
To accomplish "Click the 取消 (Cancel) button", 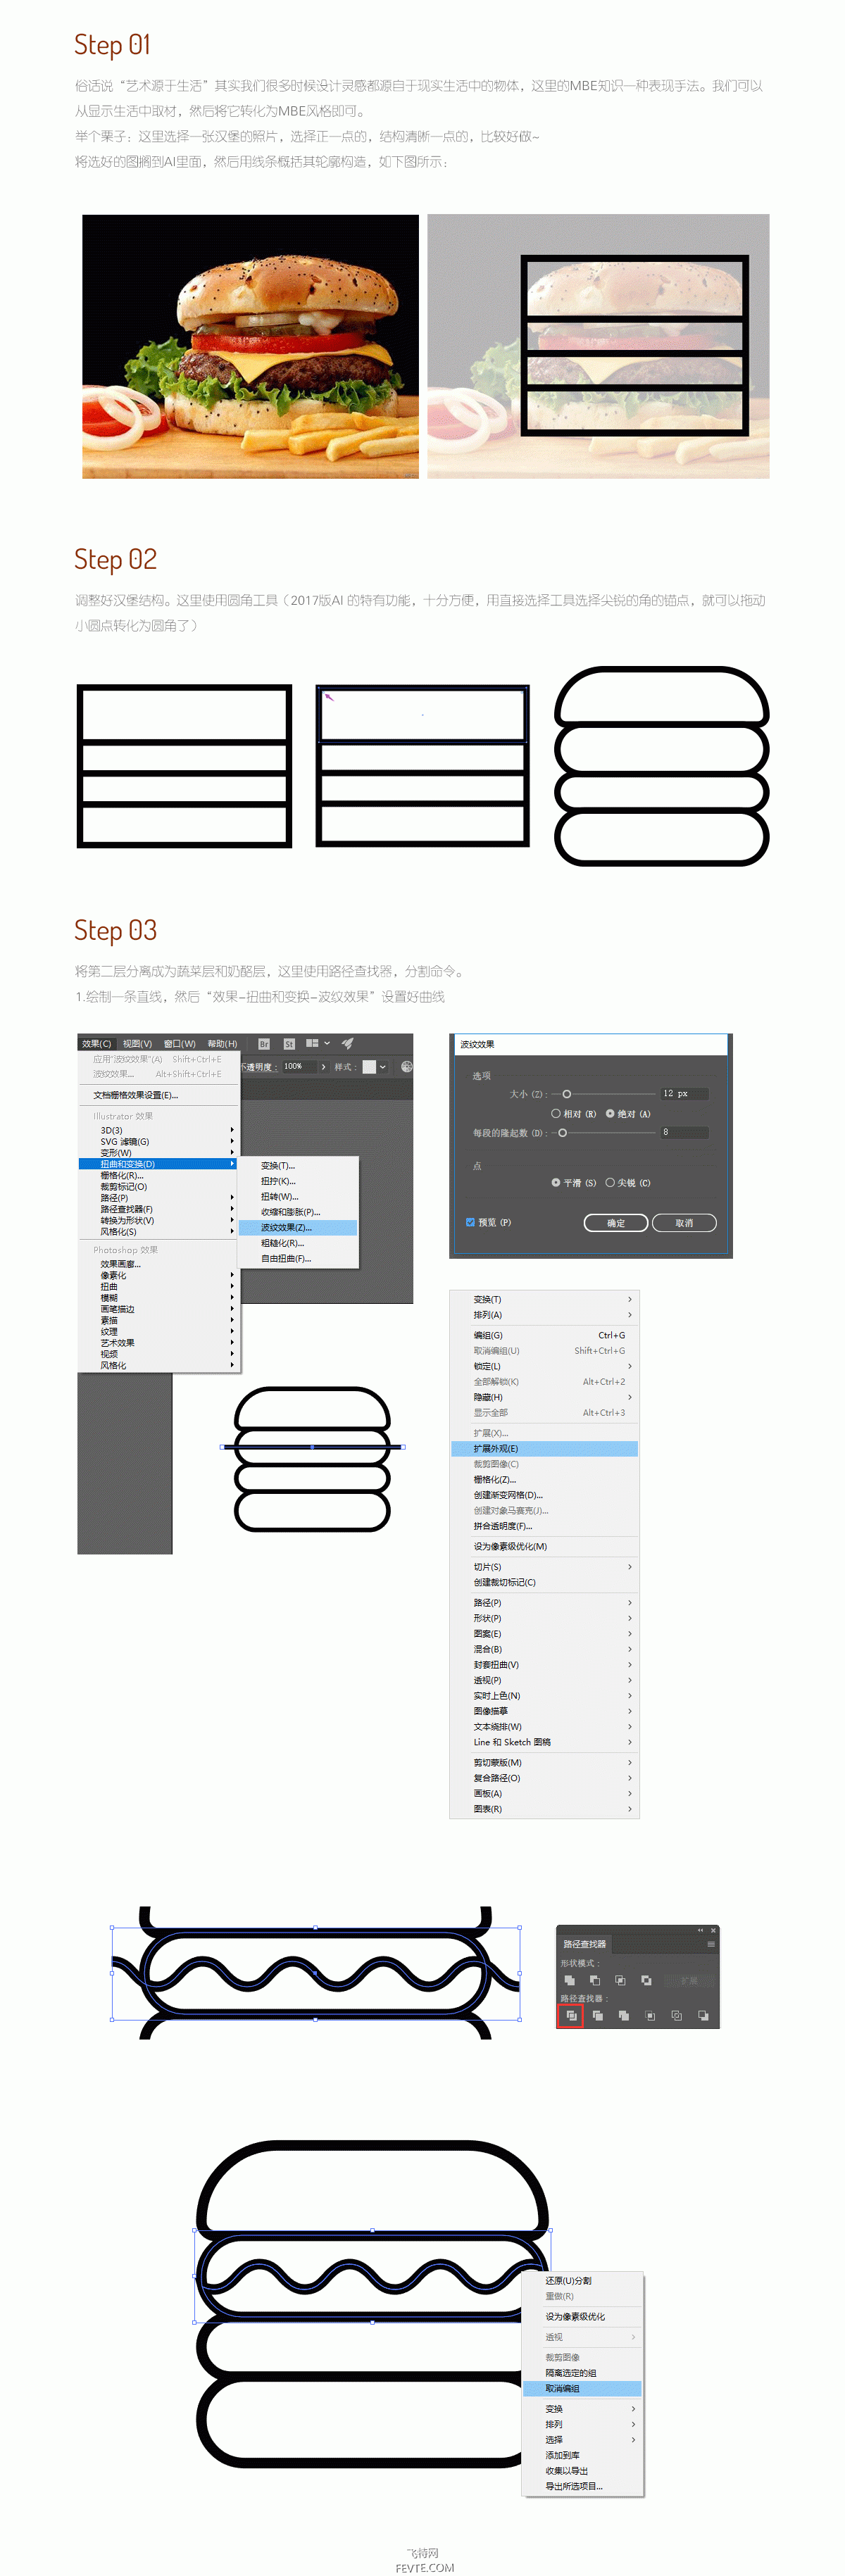I will pos(684,1222).
